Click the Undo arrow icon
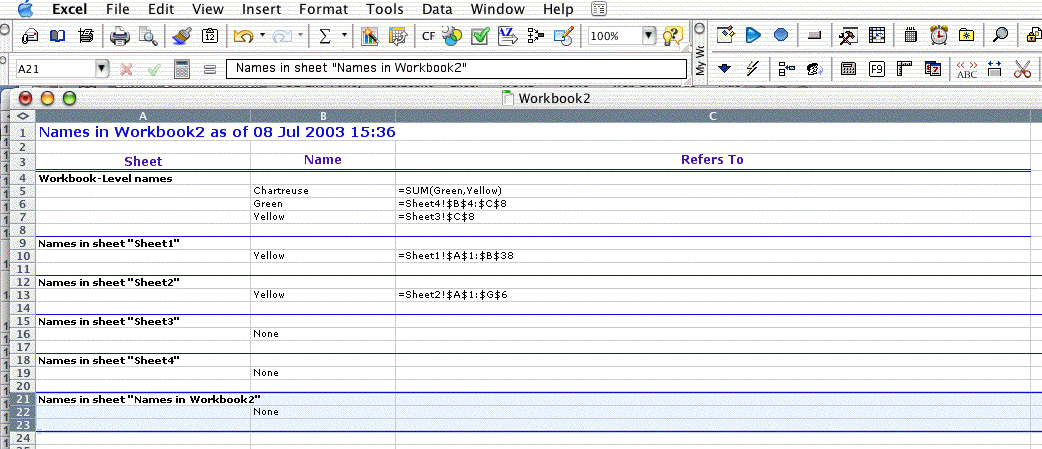 click(x=244, y=36)
